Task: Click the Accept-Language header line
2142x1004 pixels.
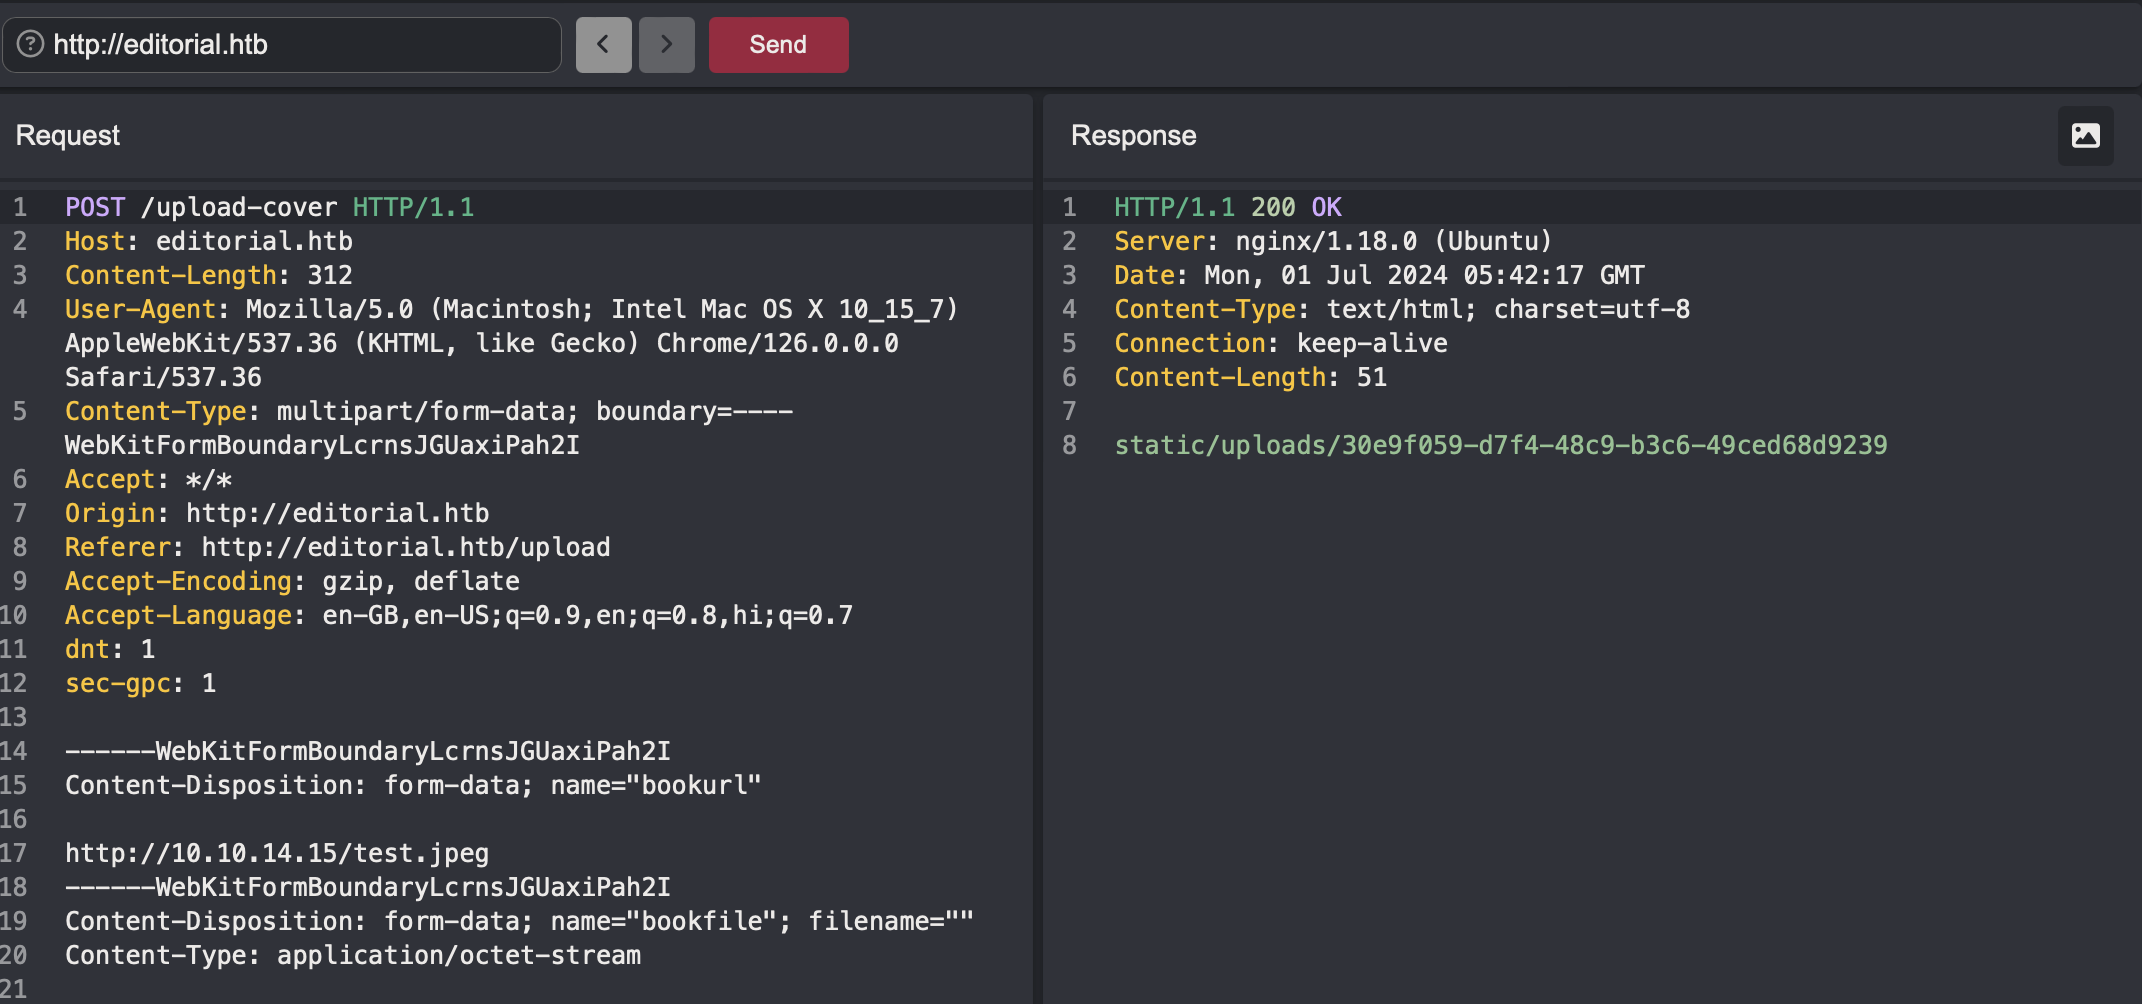Action: tap(458, 616)
